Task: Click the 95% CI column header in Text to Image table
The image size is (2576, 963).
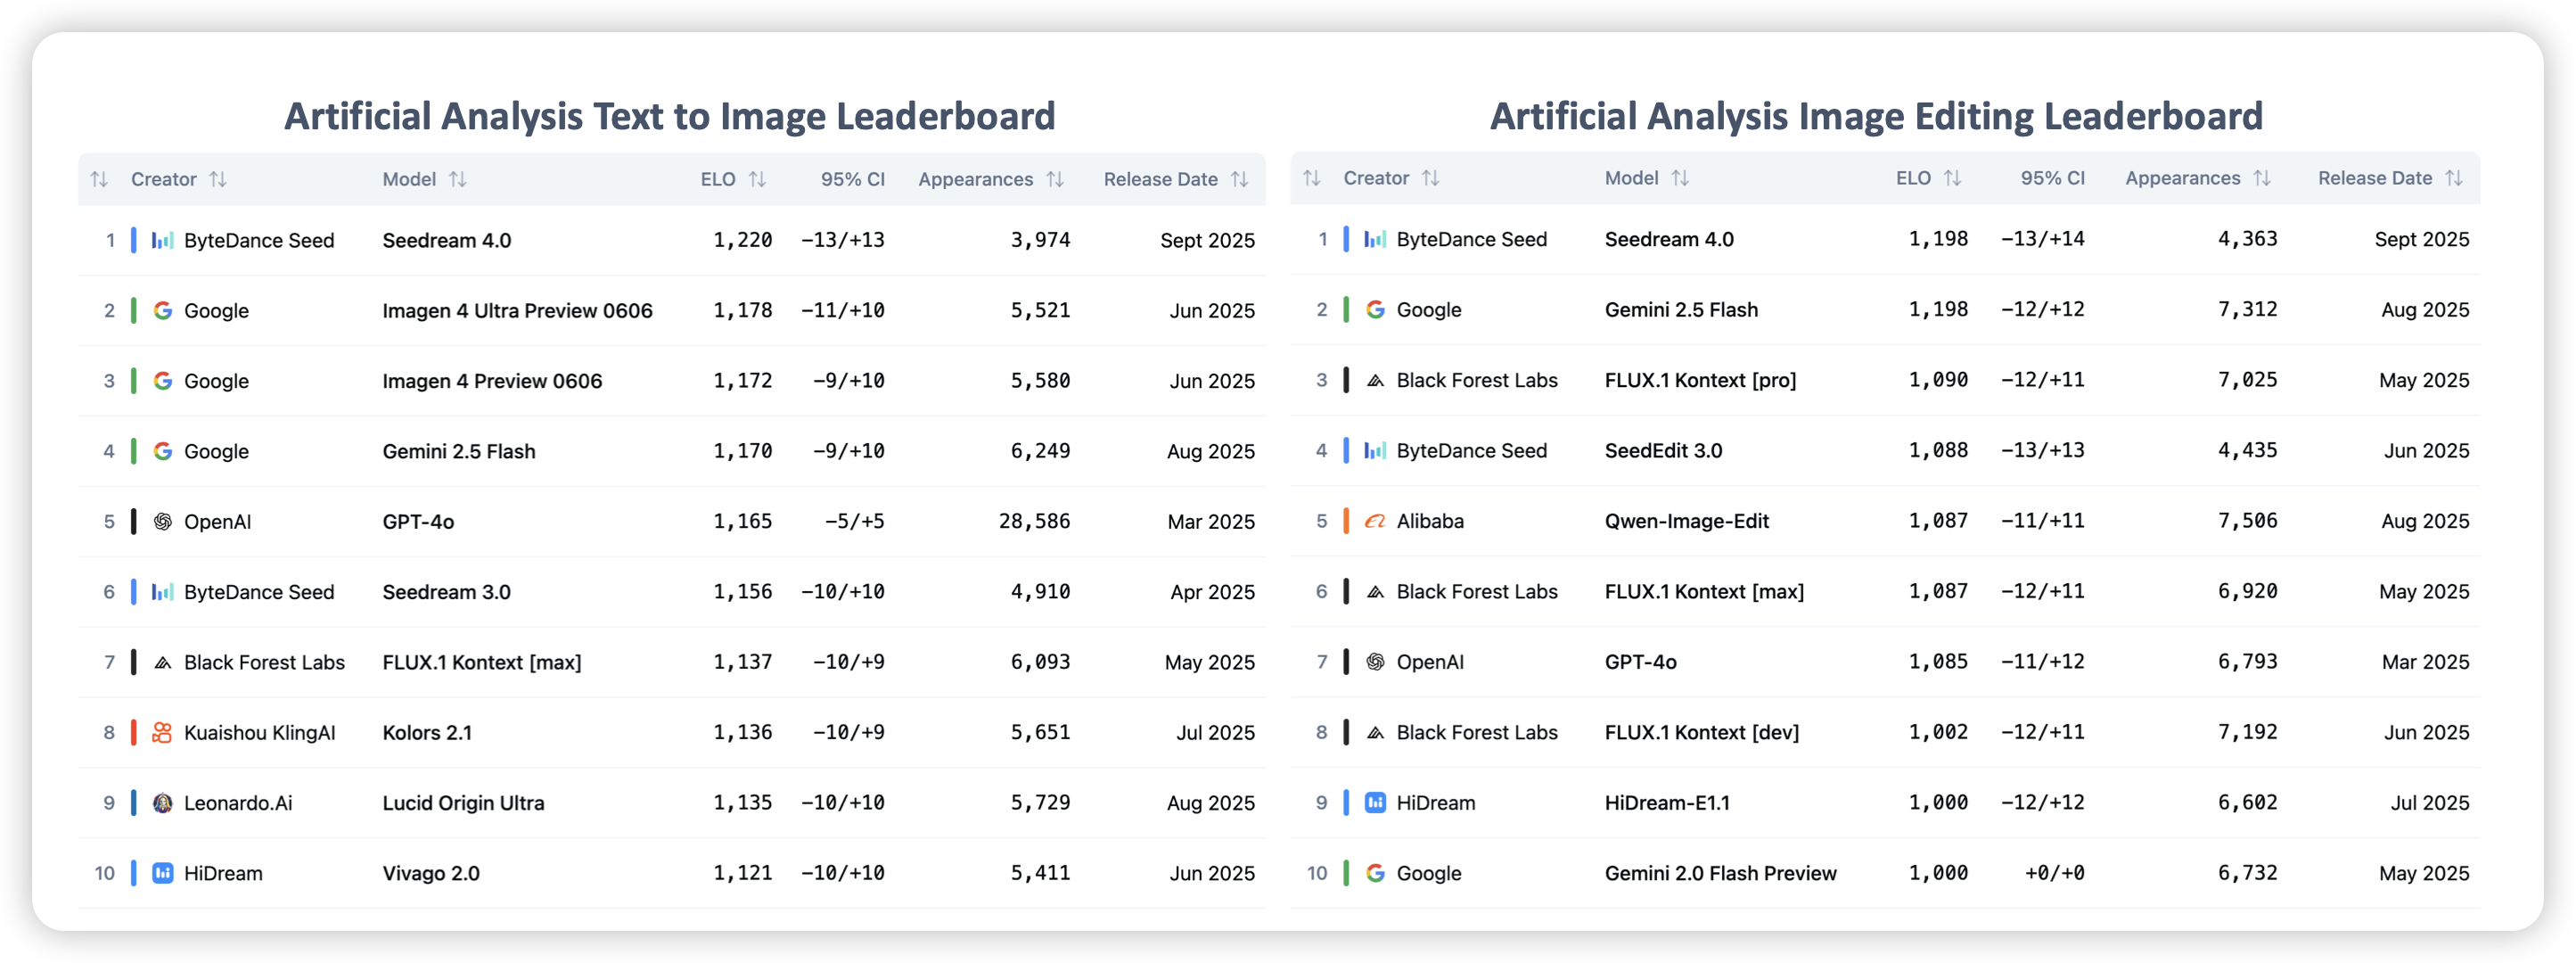Action: (852, 179)
